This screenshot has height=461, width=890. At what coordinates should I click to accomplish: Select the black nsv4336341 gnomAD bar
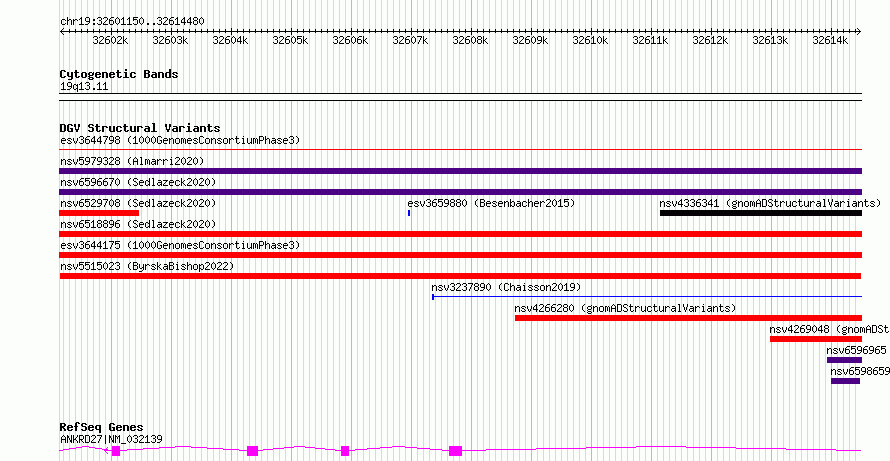pyautogui.click(x=761, y=213)
